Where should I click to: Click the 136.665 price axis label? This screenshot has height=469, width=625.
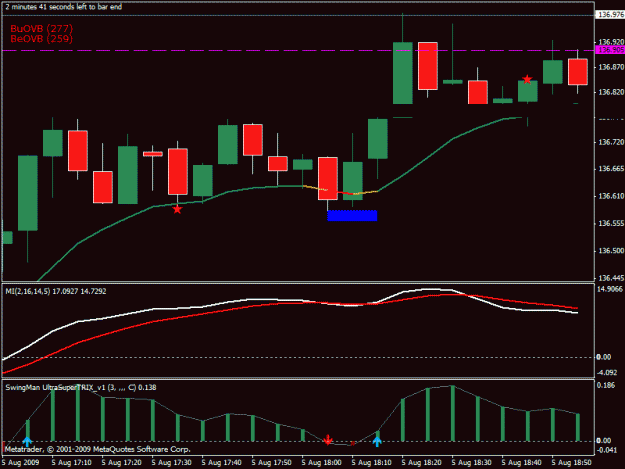point(611,169)
